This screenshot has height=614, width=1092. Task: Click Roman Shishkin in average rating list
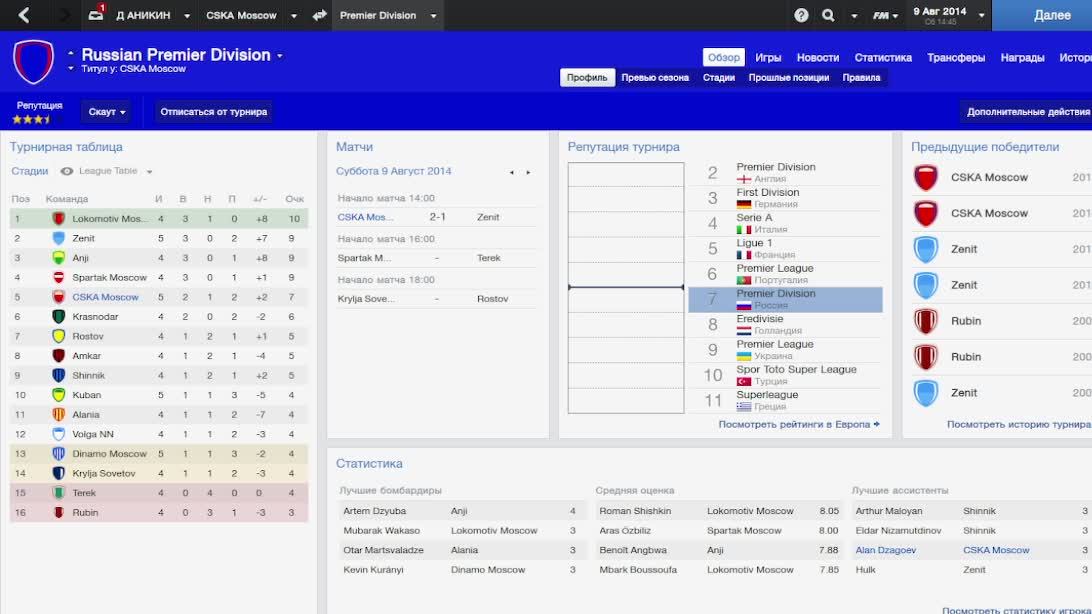[634, 511]
